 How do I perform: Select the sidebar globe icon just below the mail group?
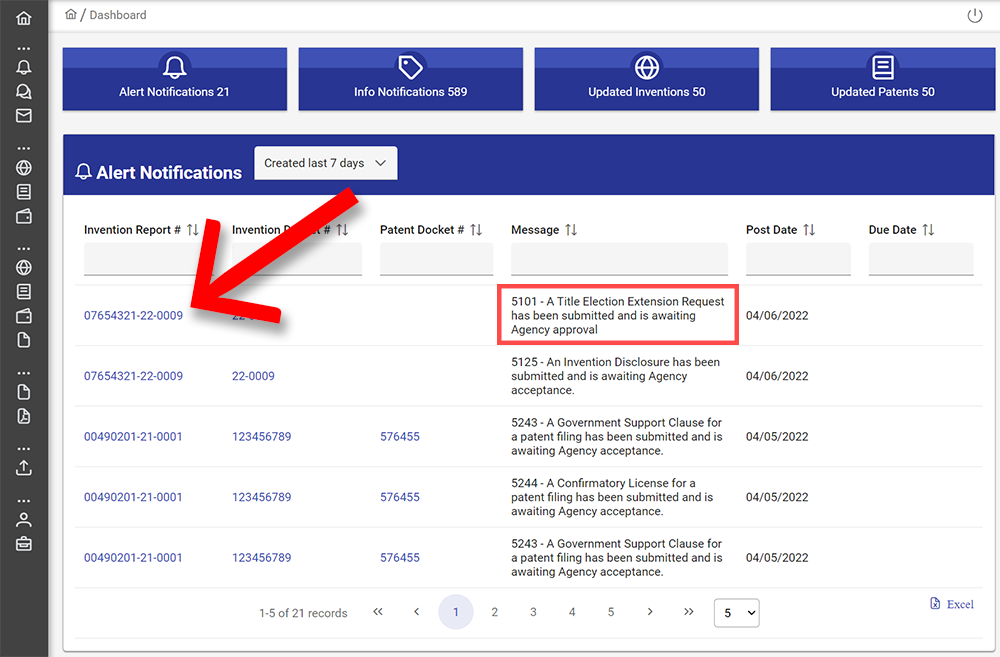point(24,168)
